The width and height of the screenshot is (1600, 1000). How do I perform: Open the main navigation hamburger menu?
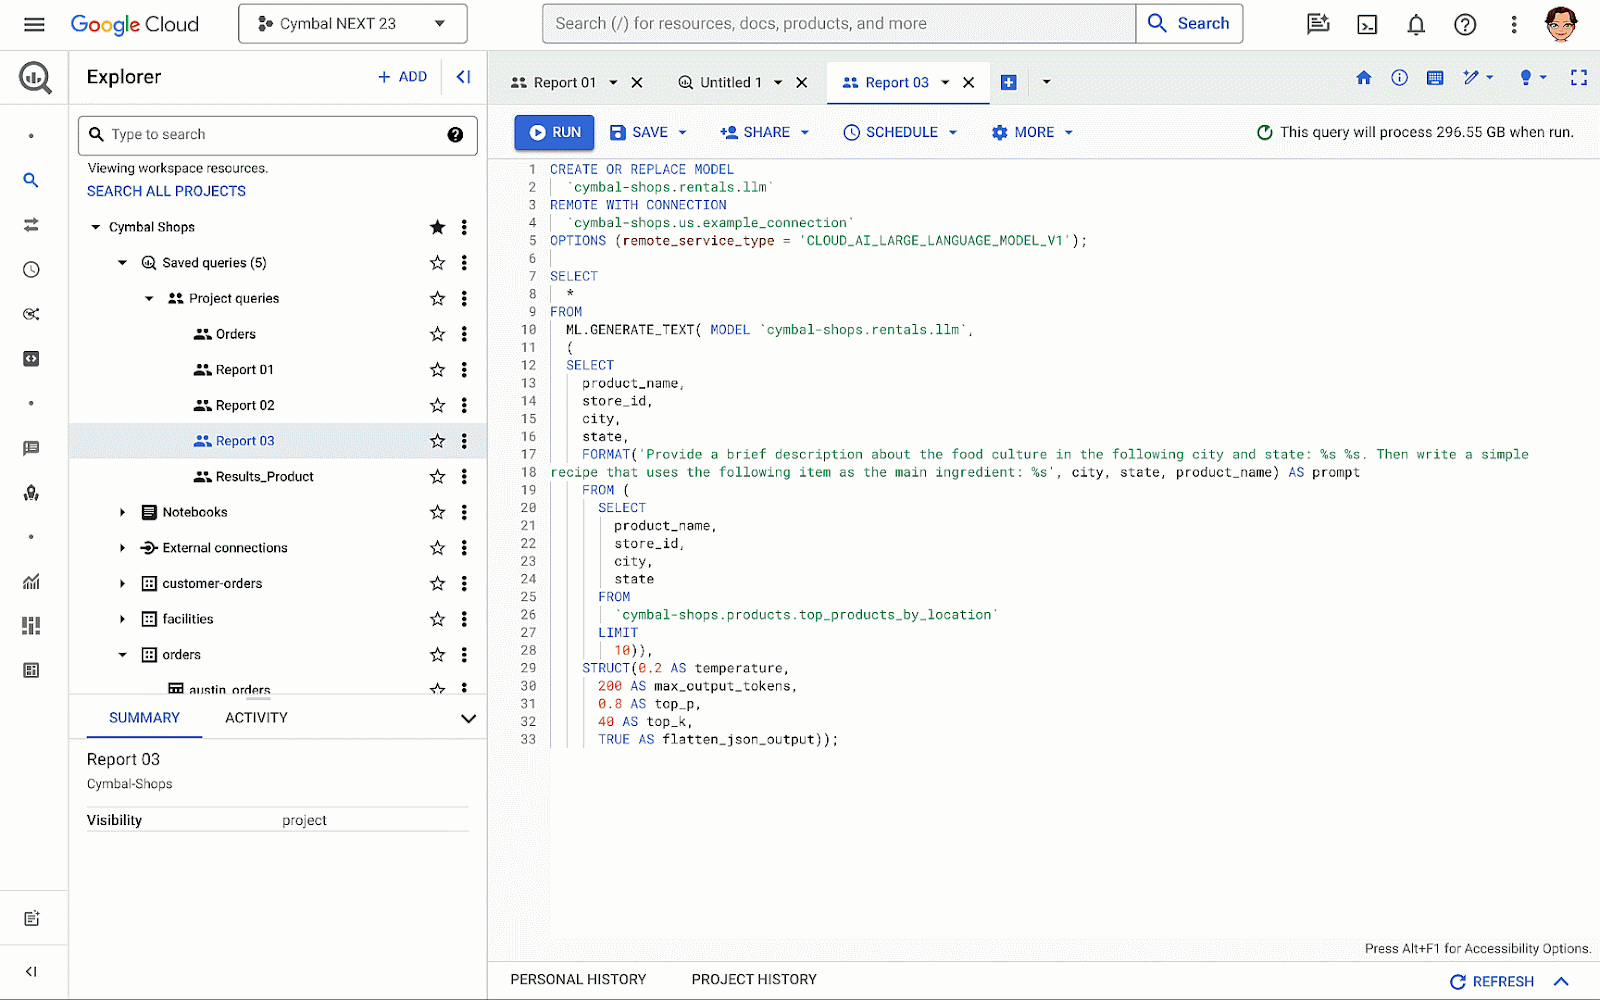[34, 24]
